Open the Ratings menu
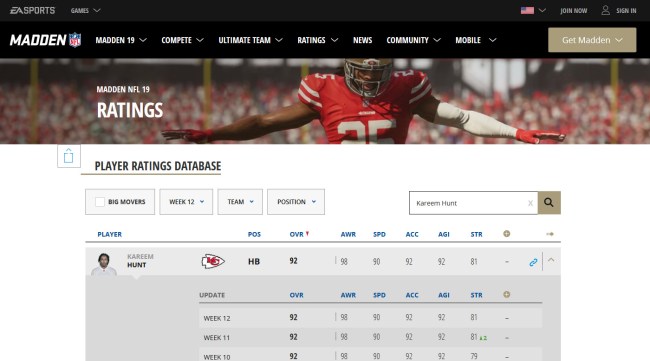This screenshot has height=361, width=650. click(318, 40)
